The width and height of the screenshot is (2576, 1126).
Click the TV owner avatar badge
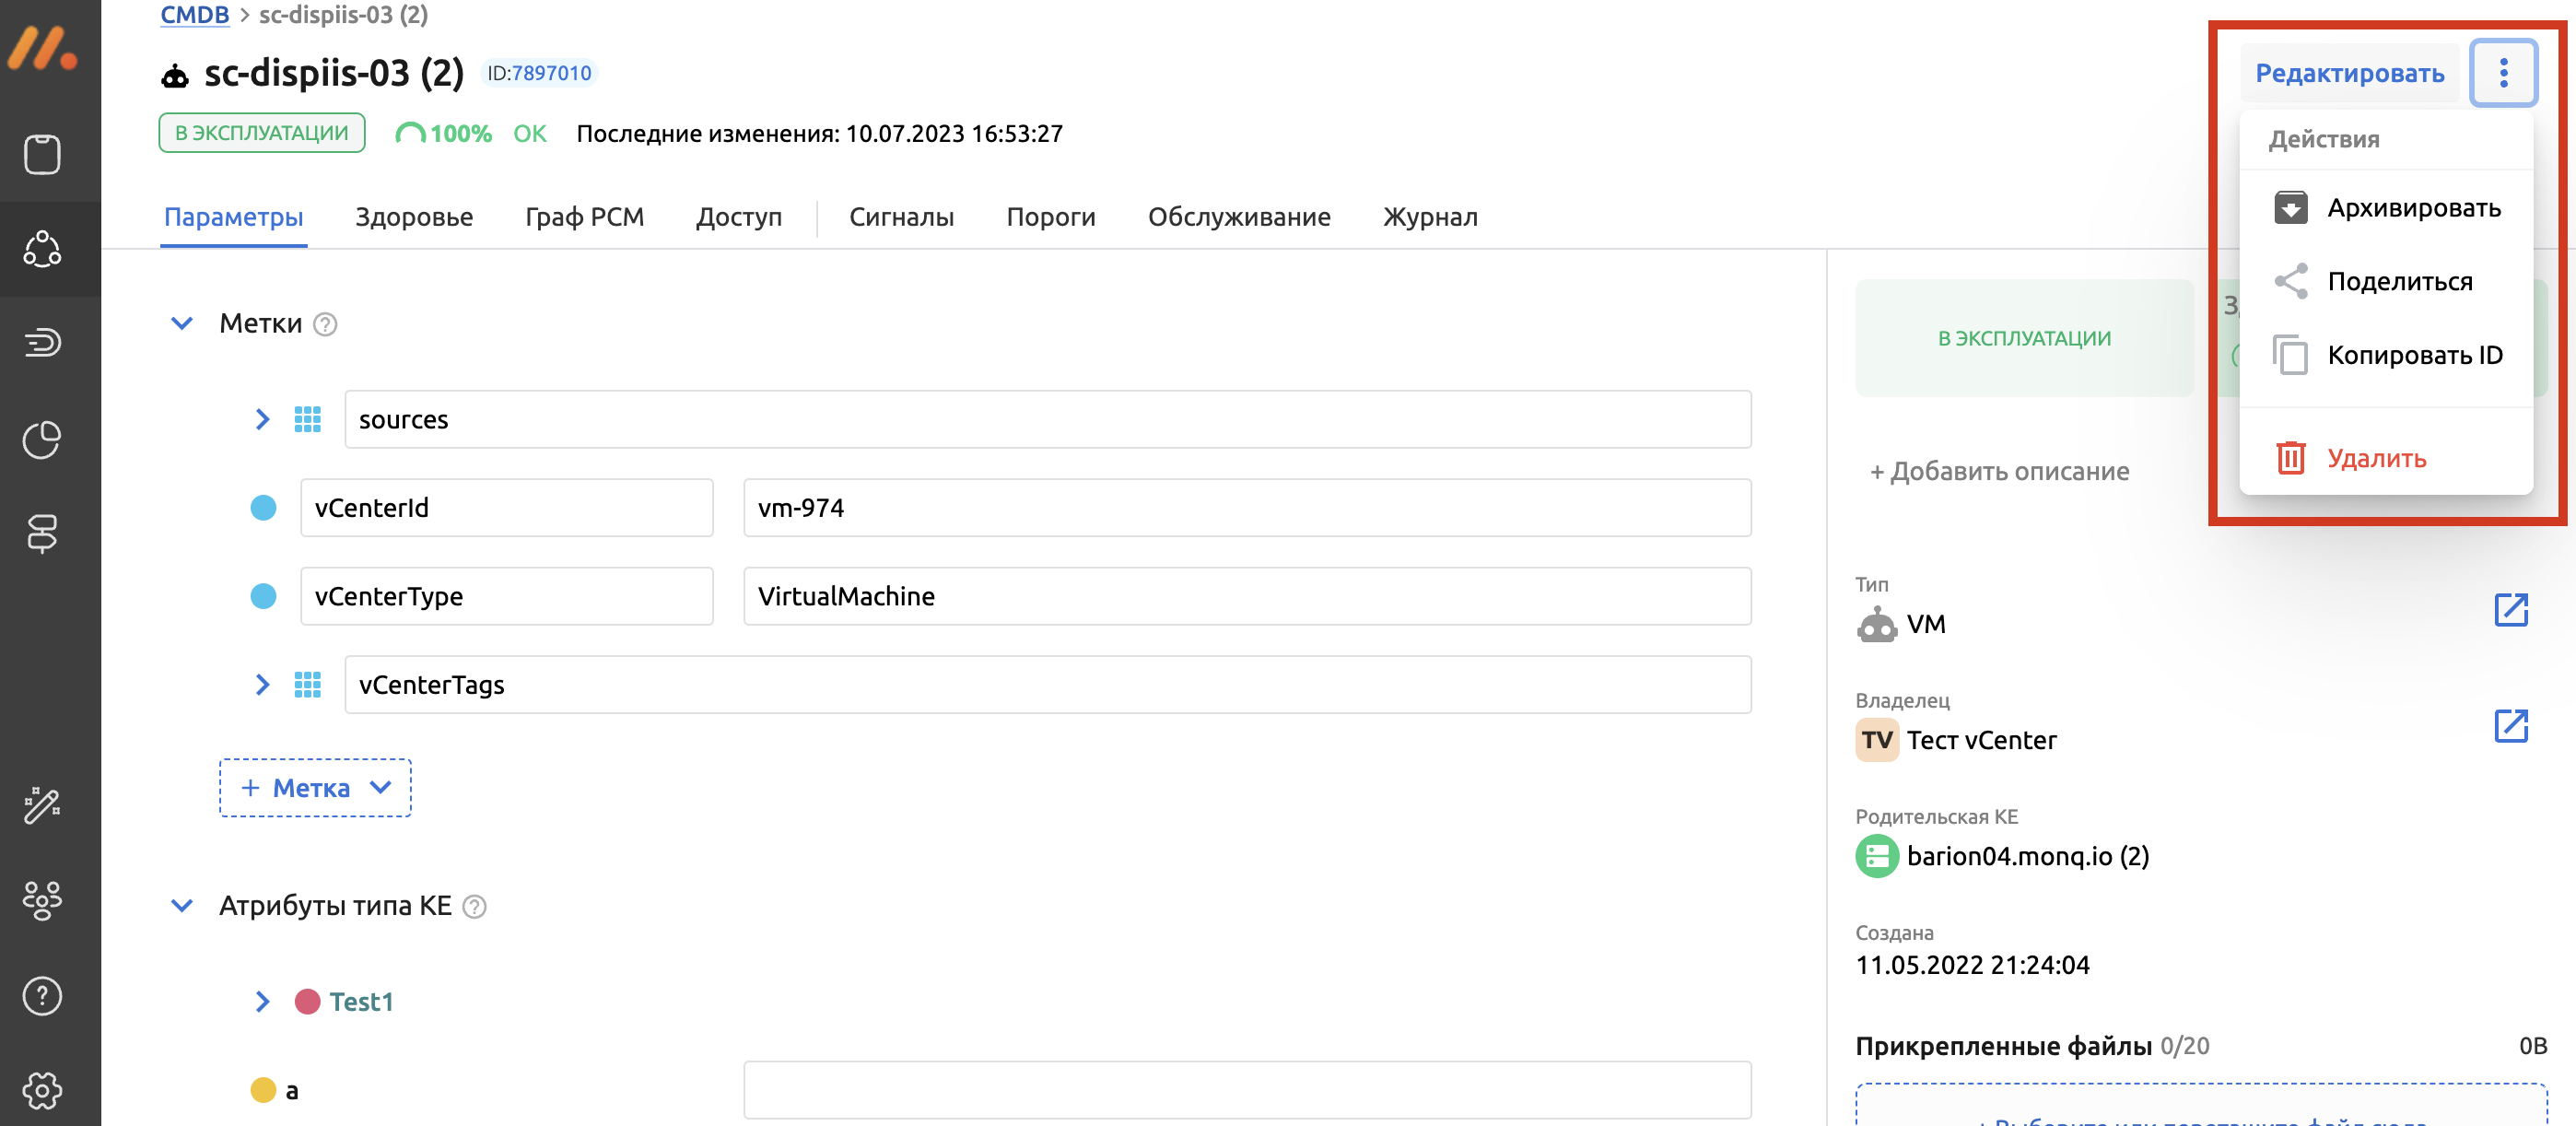1876,740
